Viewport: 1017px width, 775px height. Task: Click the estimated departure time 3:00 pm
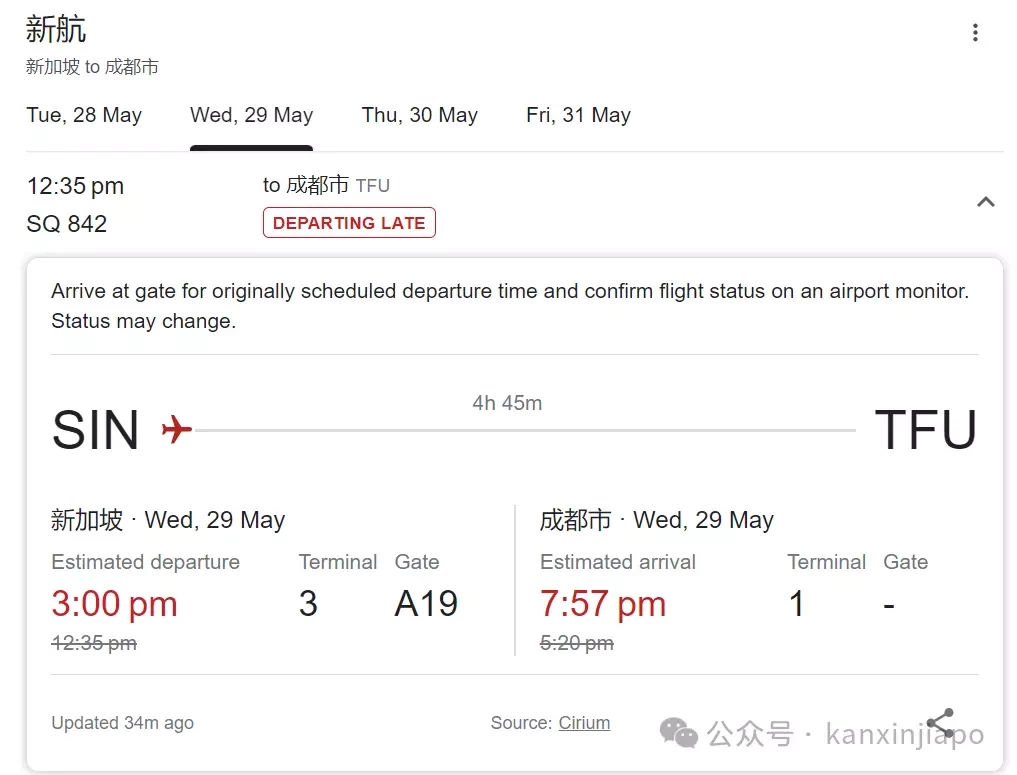[114, 604]
